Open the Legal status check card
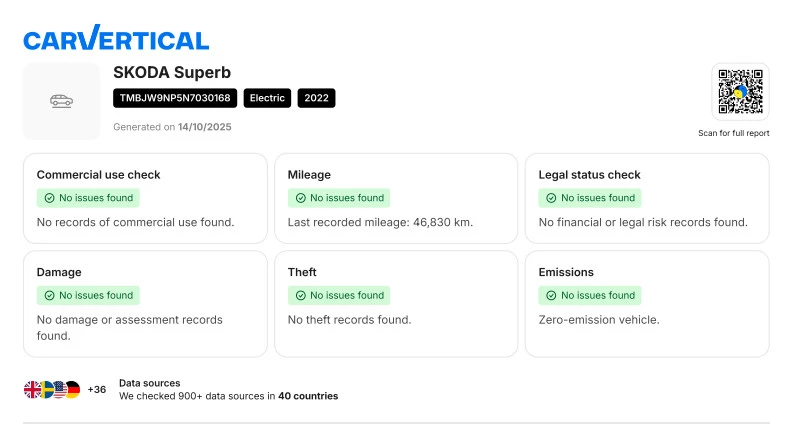The image size is (790, 430). 646,198
